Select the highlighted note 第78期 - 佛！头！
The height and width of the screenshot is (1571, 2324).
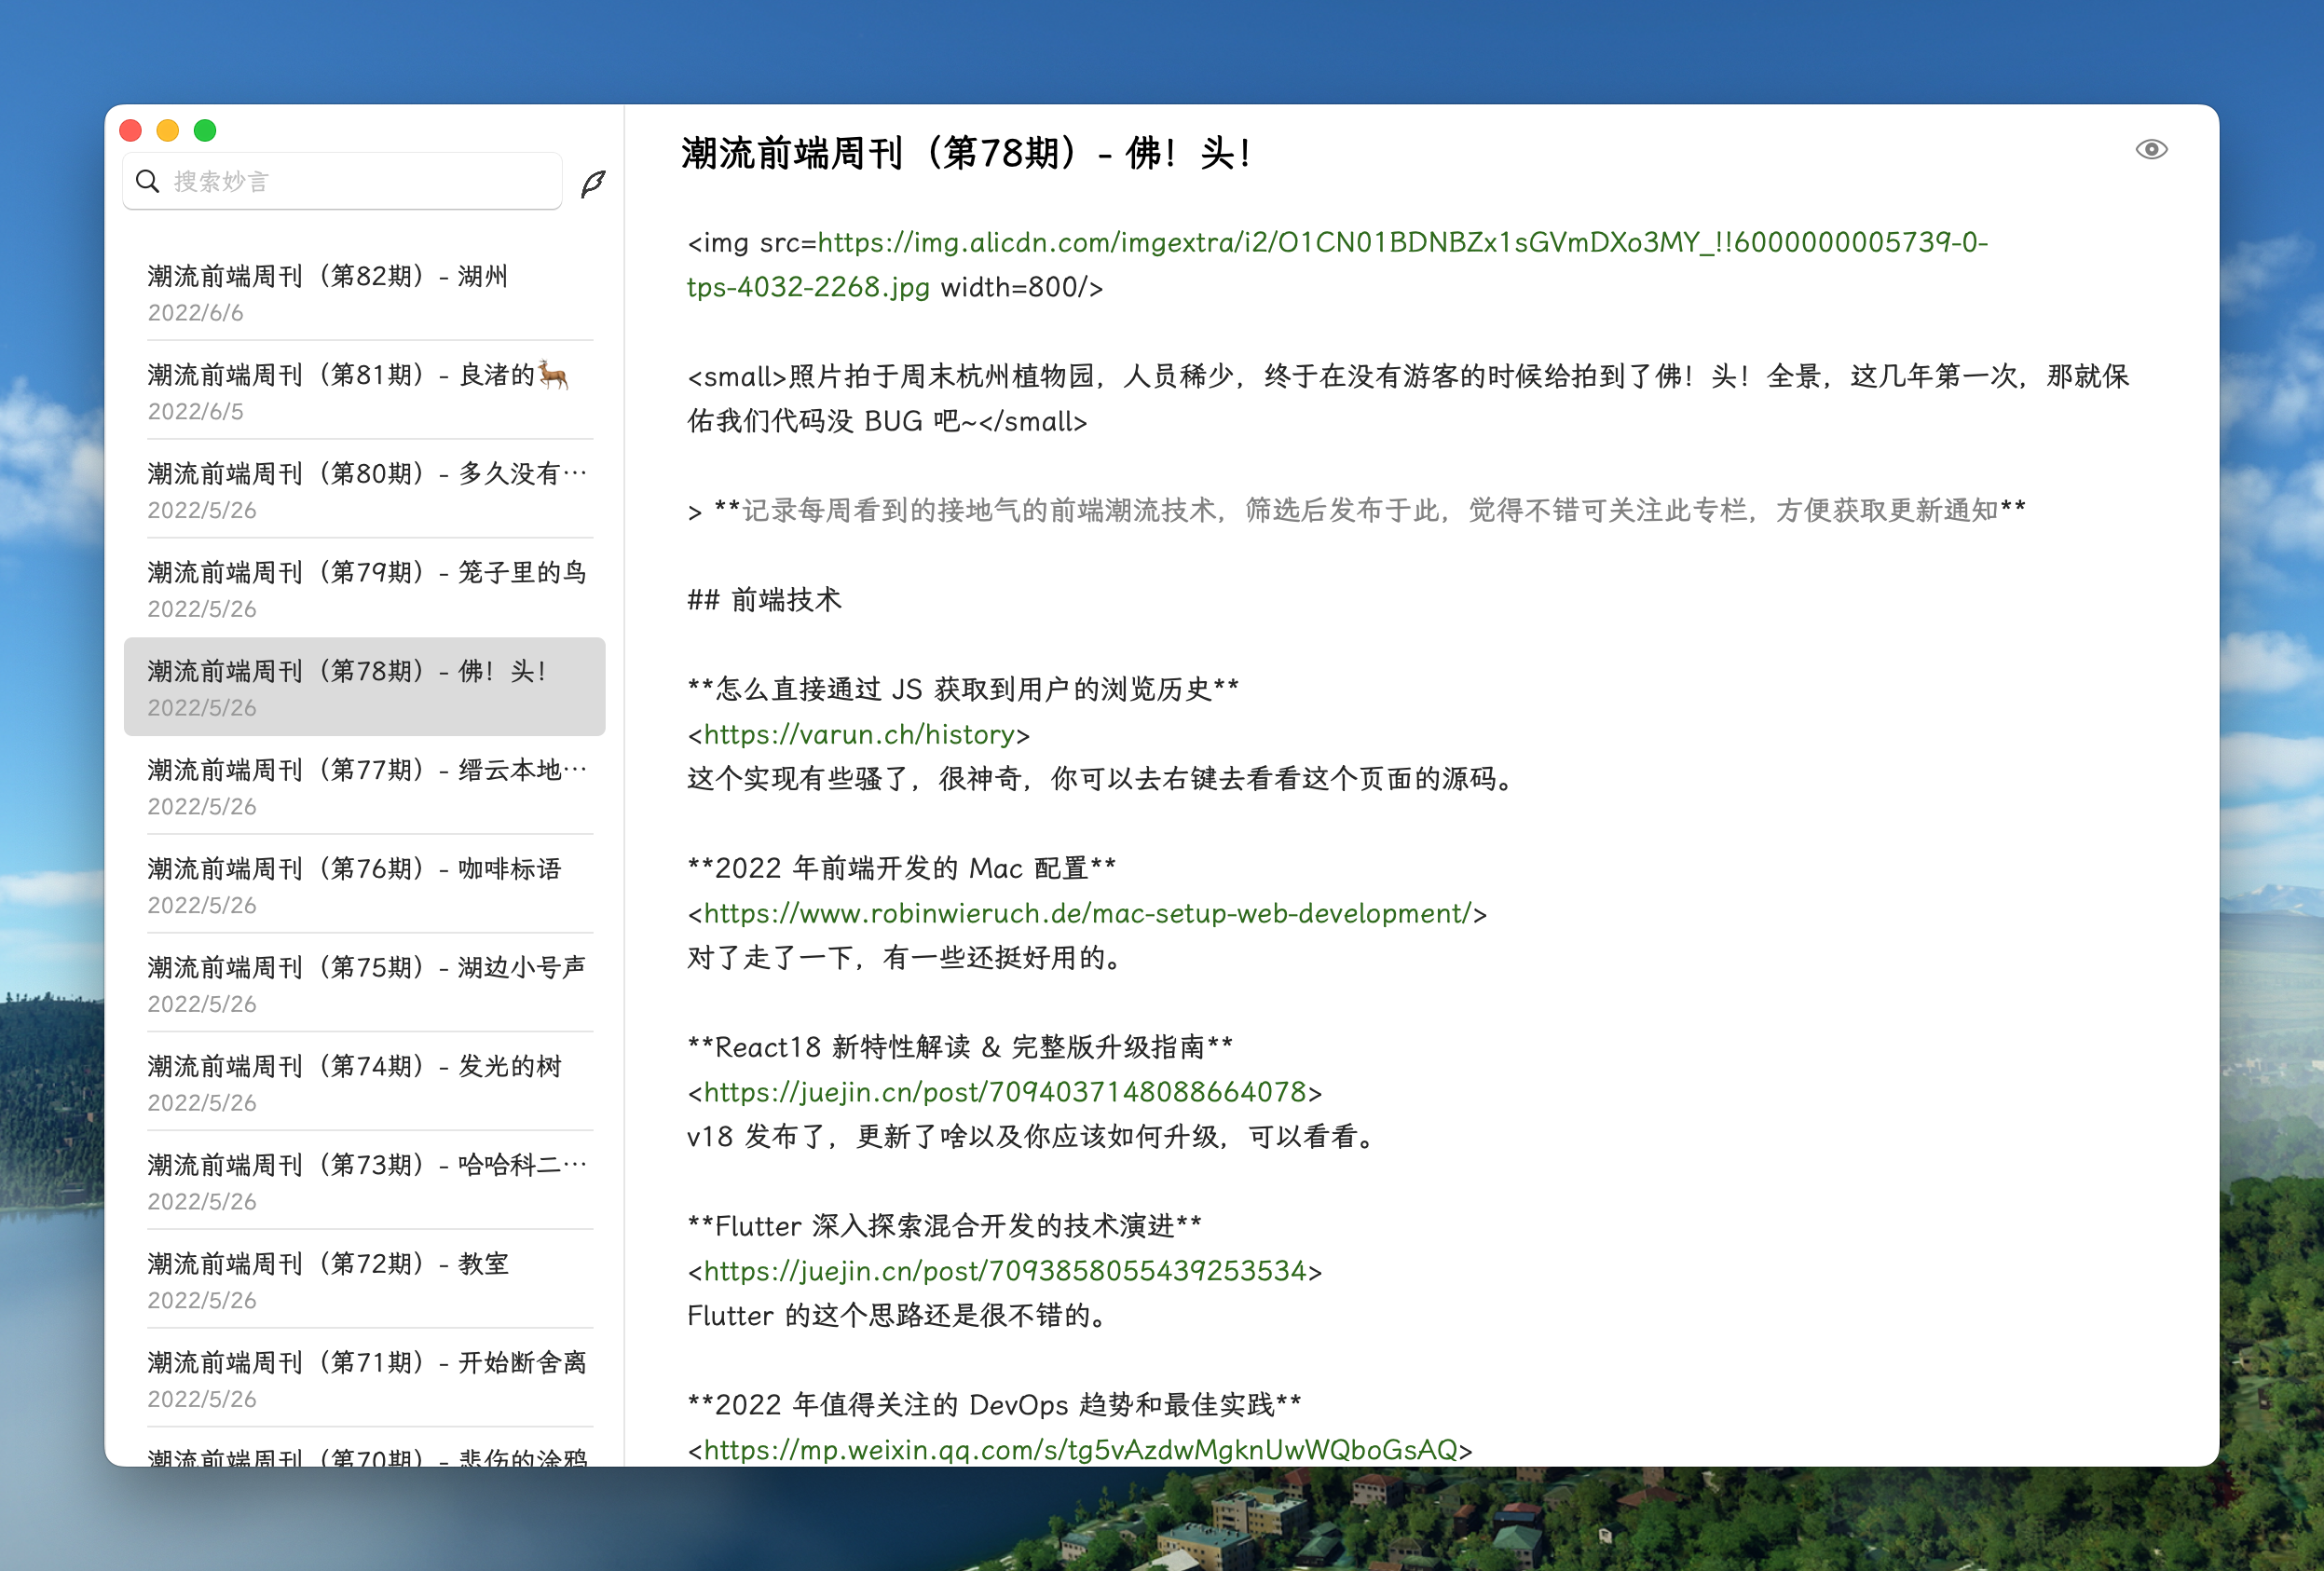[x=364, y=687]
